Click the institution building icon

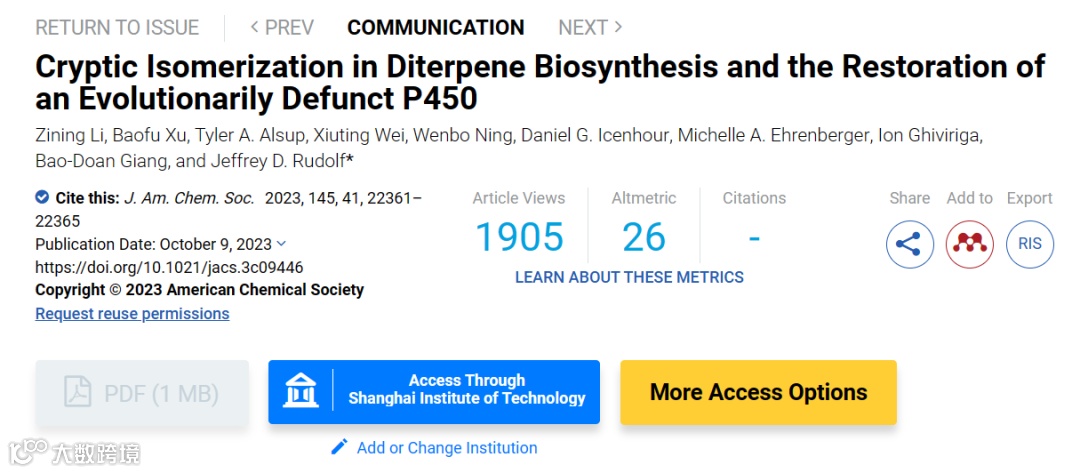(x=300, y=391)
